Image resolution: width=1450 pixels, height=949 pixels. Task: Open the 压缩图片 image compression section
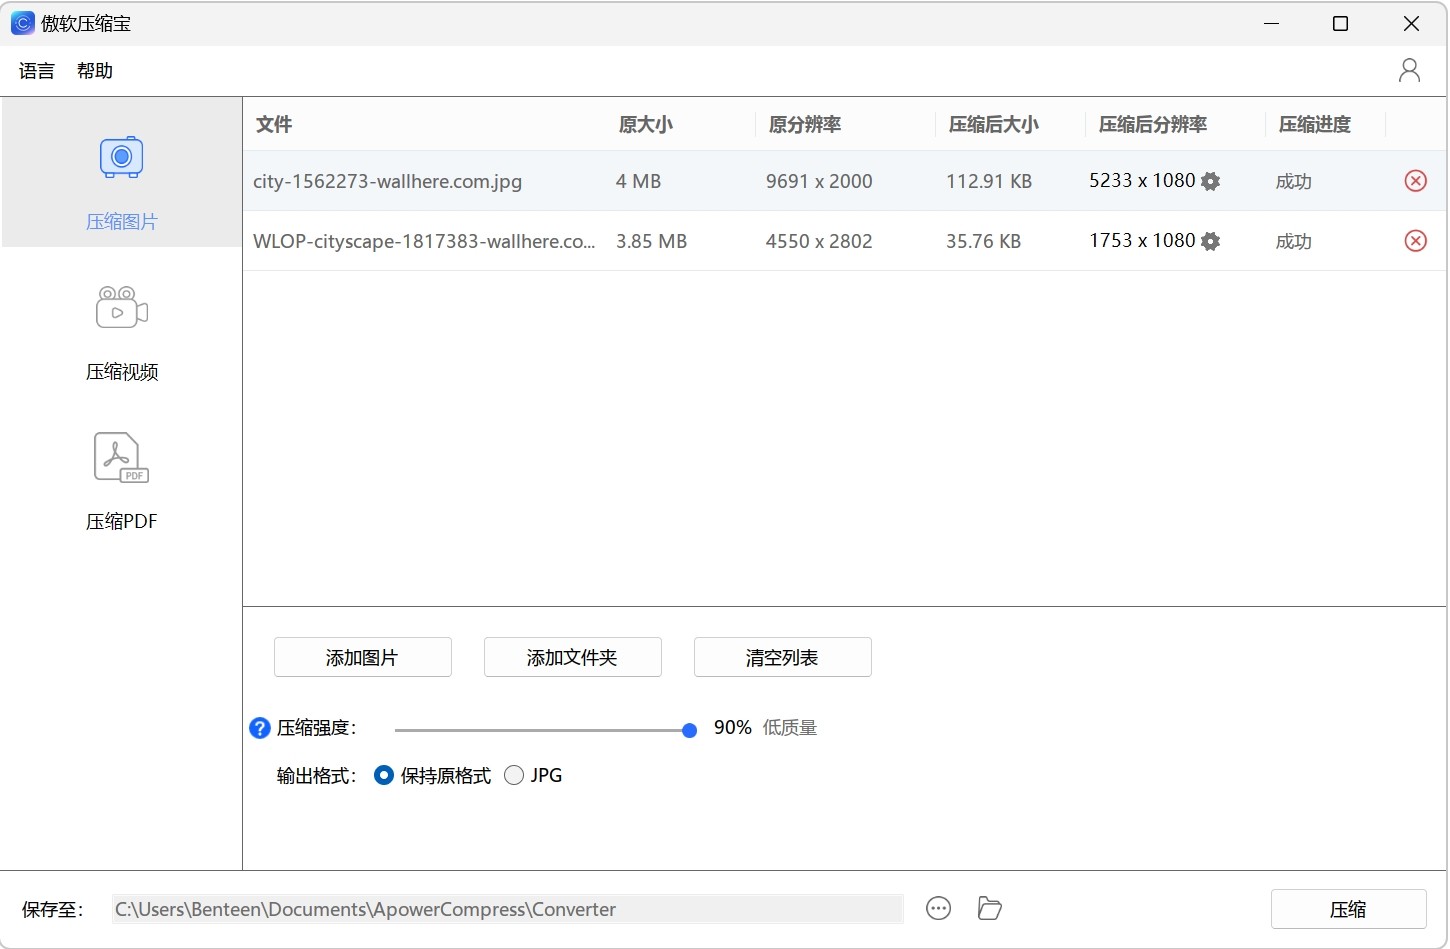121,172
